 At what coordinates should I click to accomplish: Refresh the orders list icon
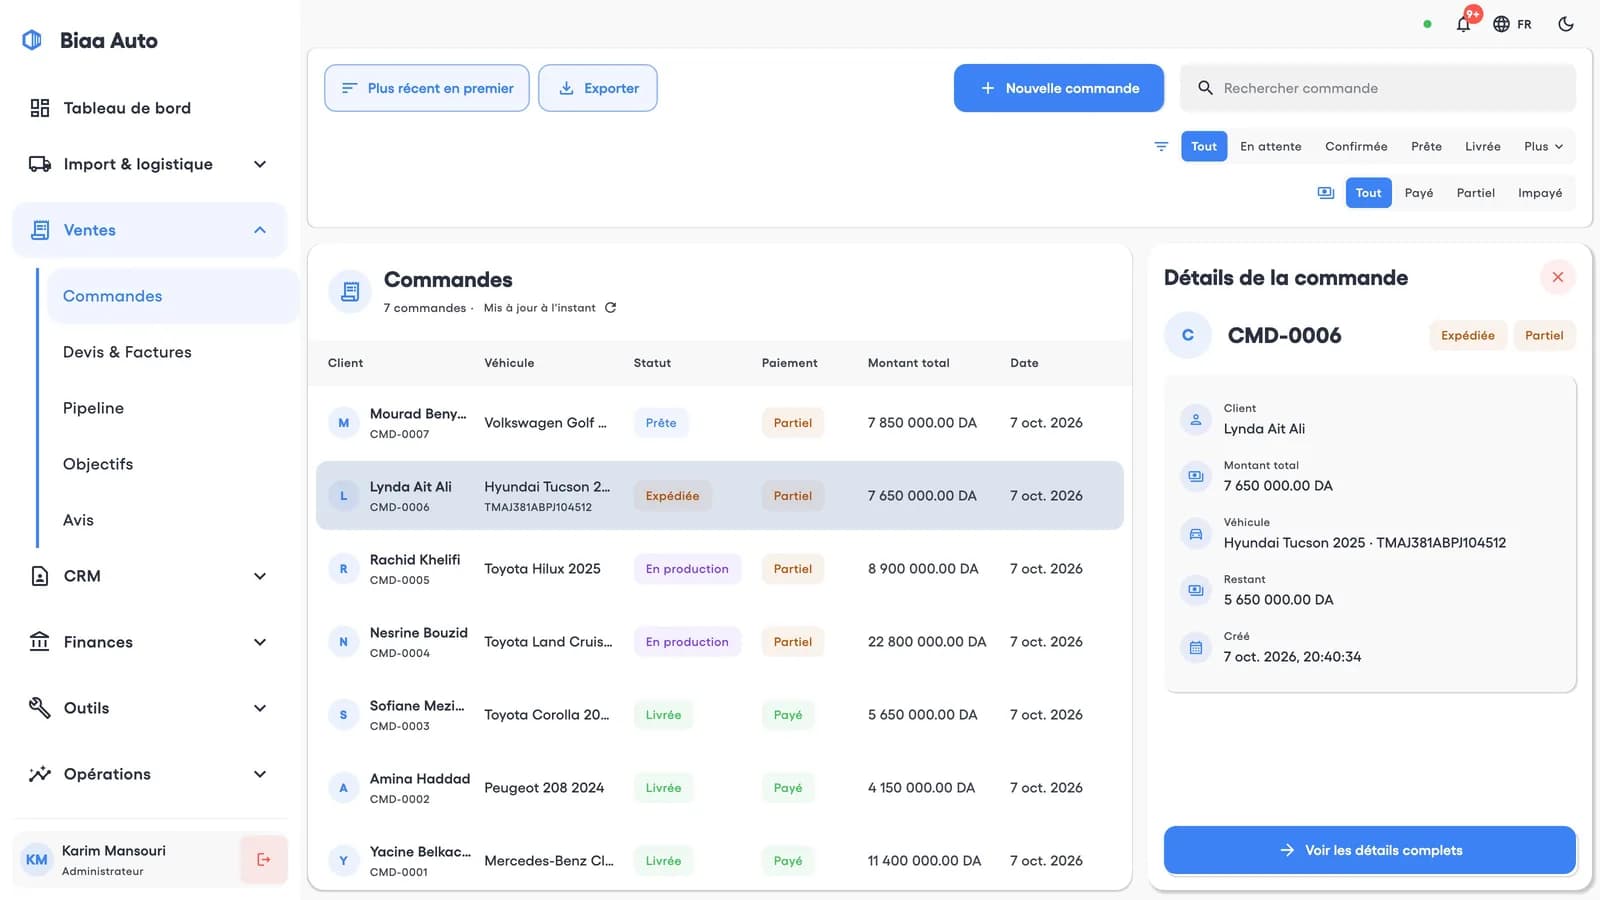[x=610, y=308]
